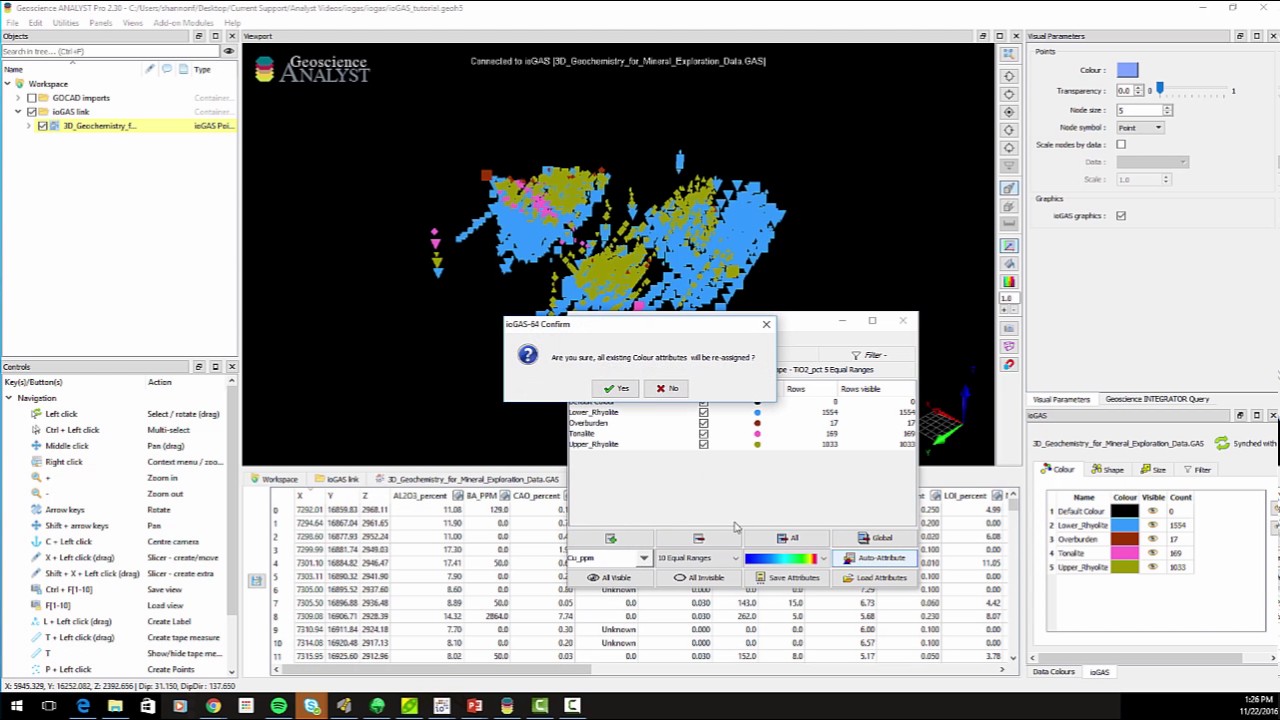This screenshot has height=720, width=1280.
Task: Click the fill bucket tool icon
Action: pyautogui.click(x=1009, y=264)
